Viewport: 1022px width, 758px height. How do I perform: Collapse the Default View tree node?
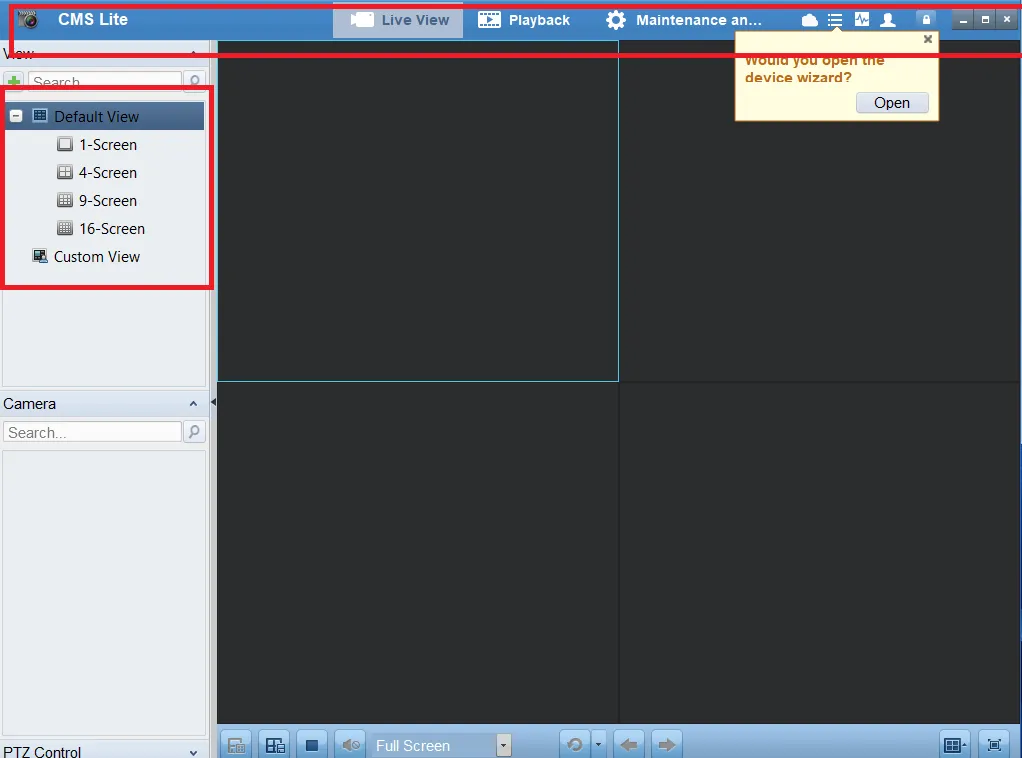click(16, 116)
